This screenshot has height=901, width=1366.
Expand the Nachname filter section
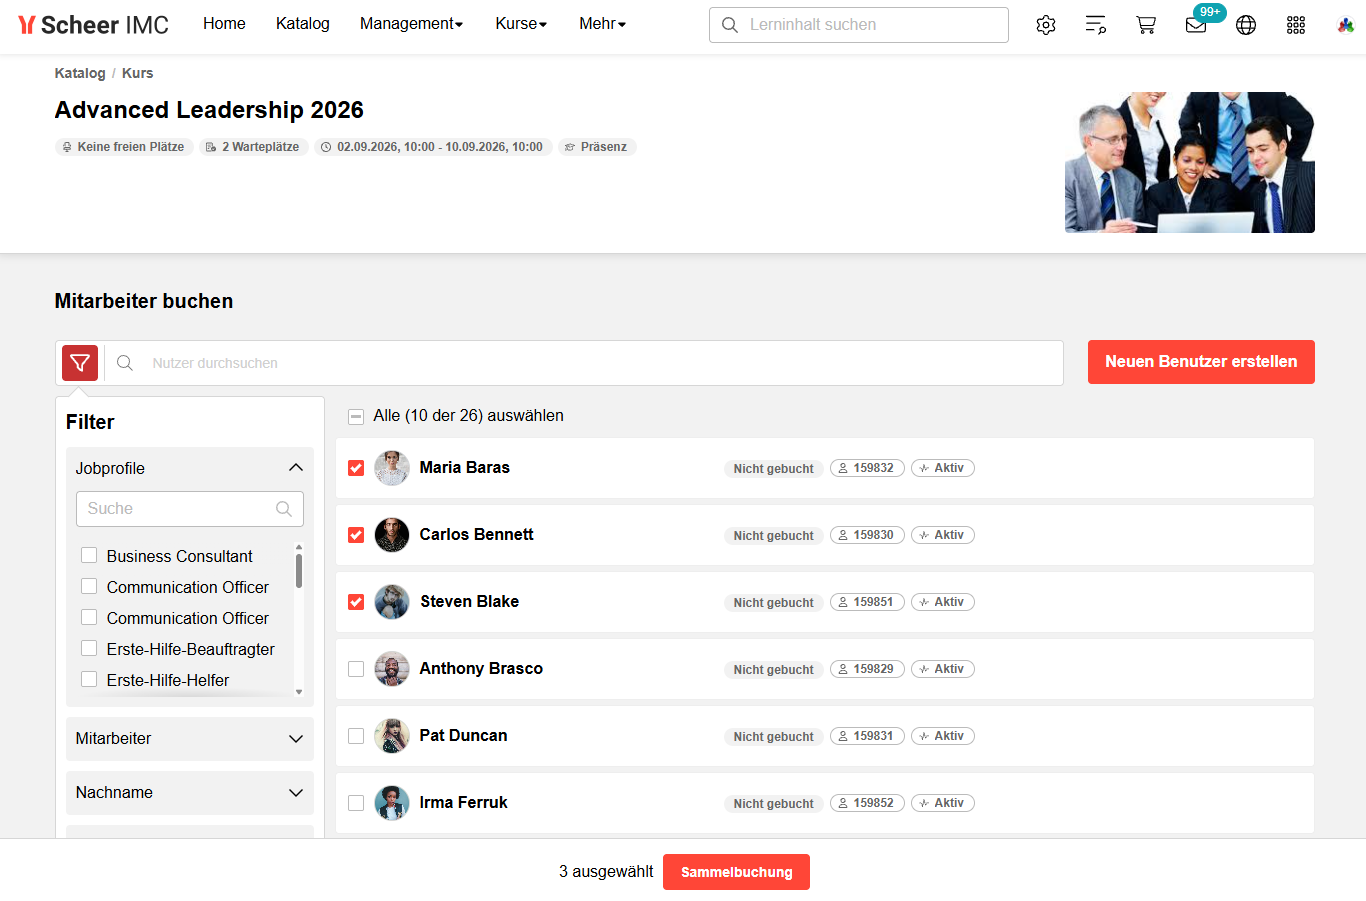coord(190,792)
